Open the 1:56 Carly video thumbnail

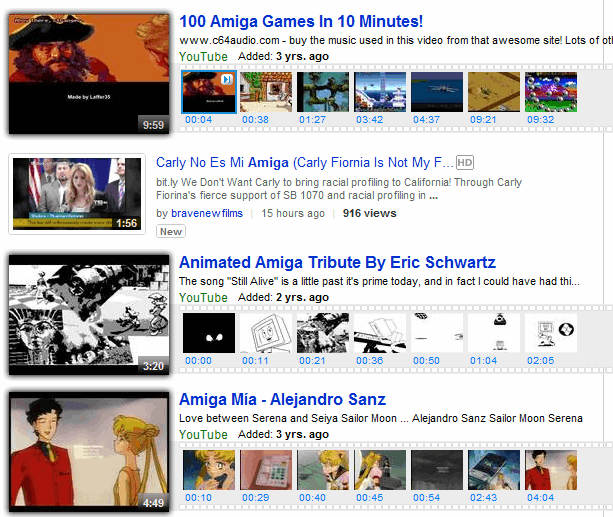point(77,194)
